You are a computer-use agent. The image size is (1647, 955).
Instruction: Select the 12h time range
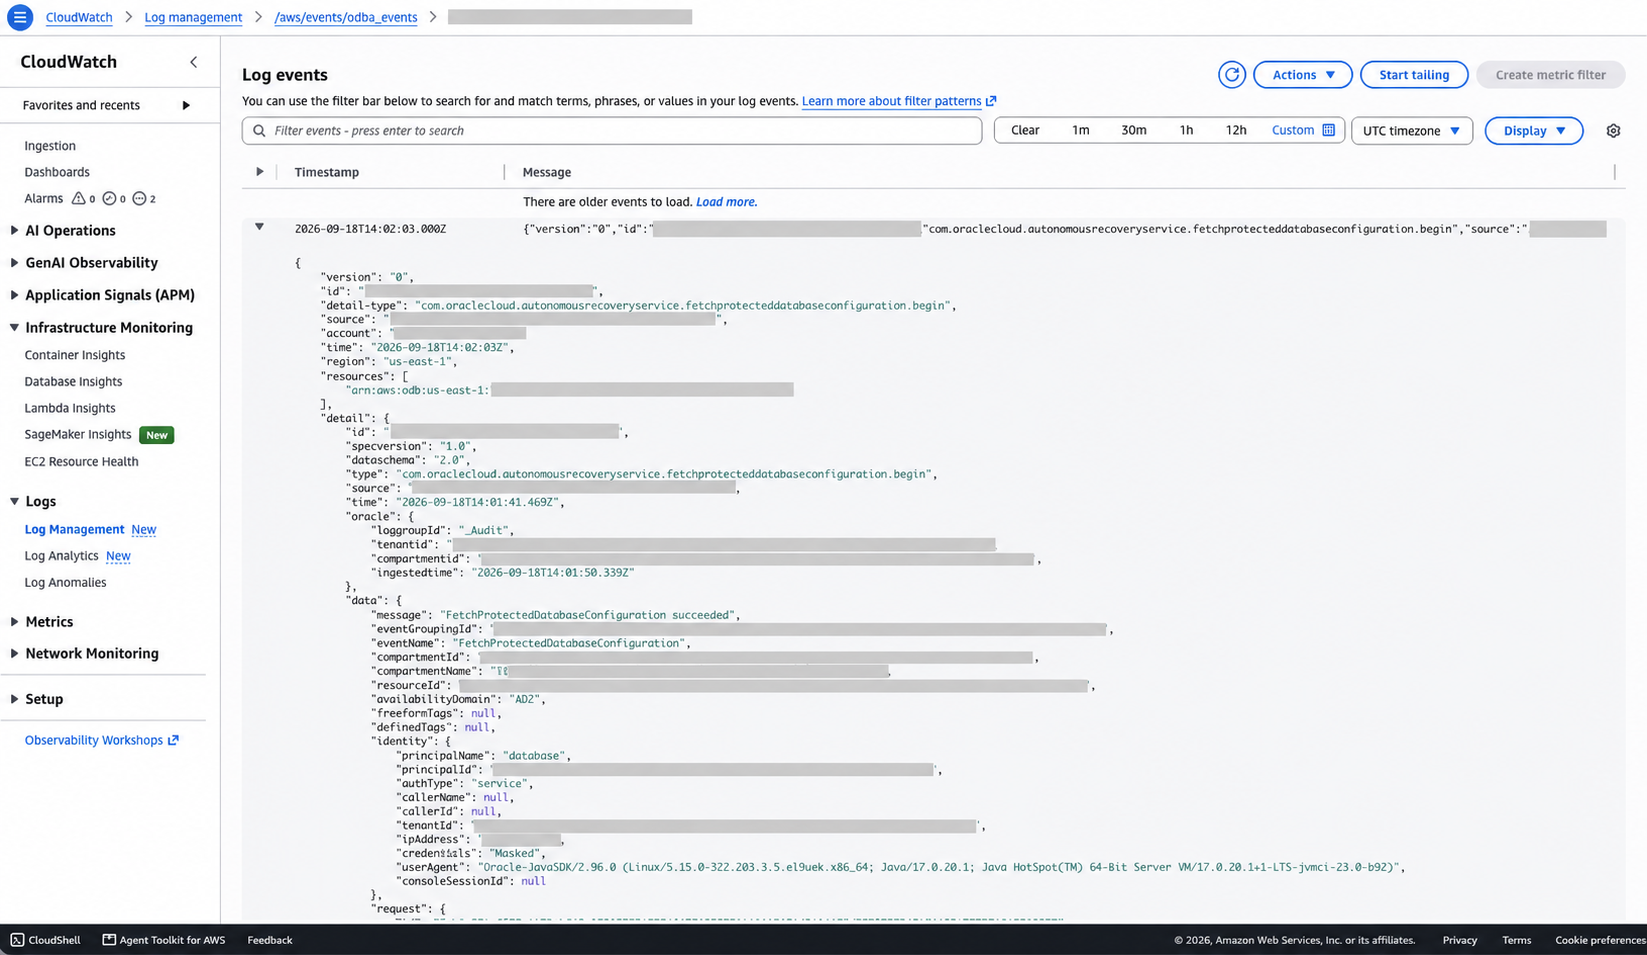pyautogui.click(x=1236, y=131)
